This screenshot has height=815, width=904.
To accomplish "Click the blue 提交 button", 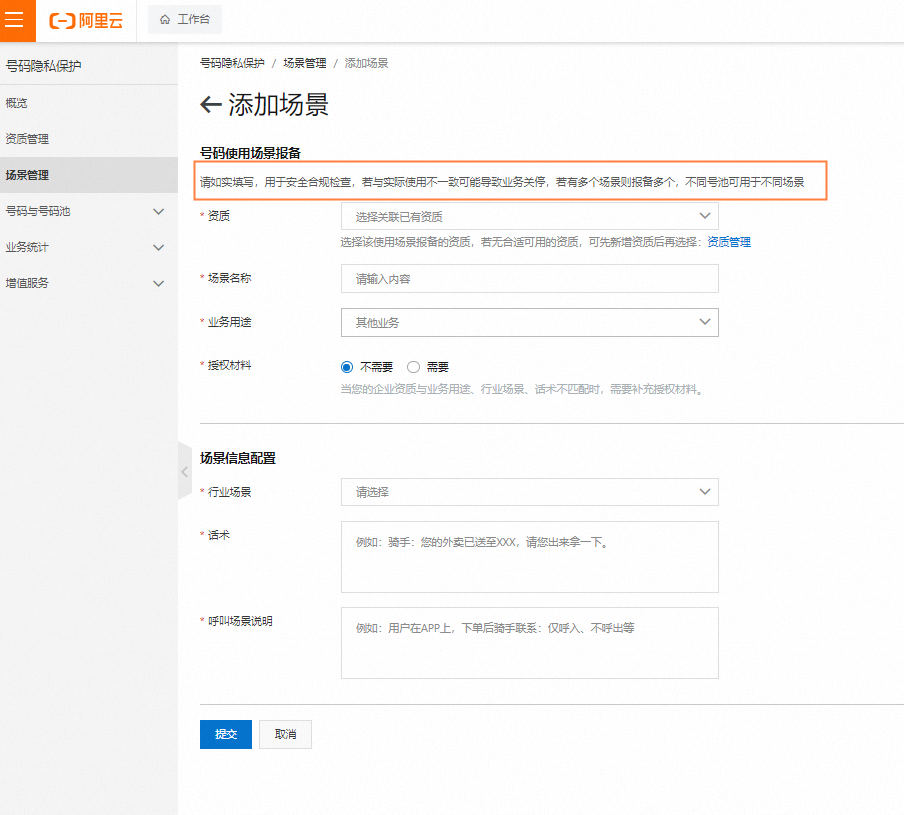I will 225,734.
